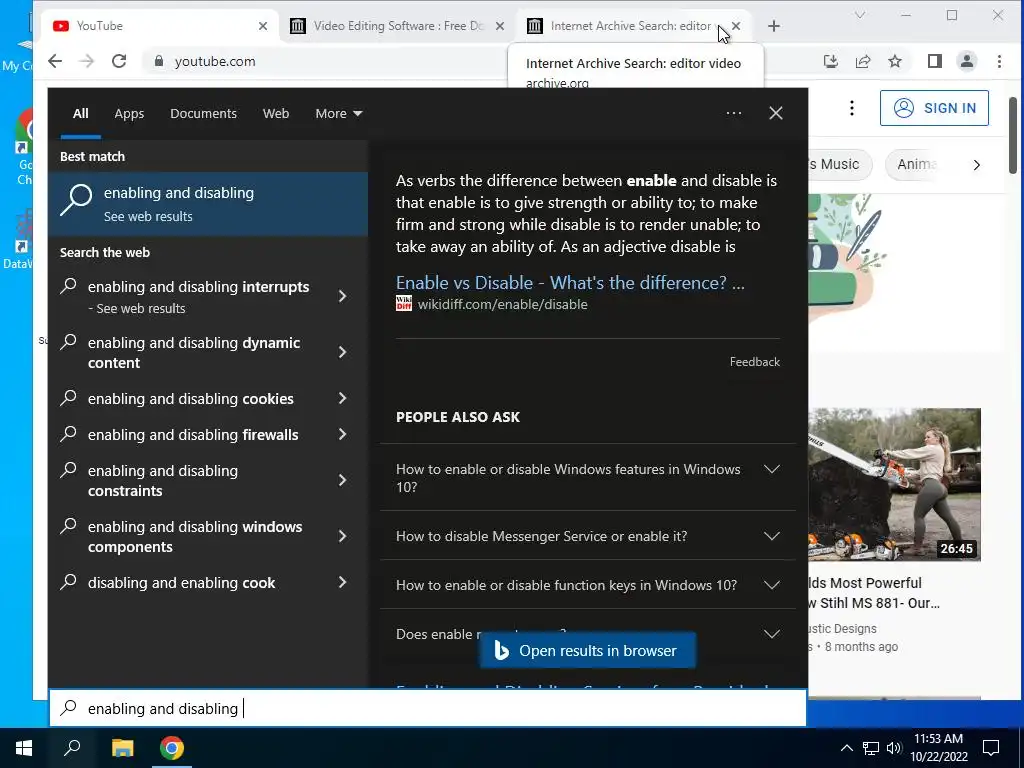Image resolution: width=1024 pixels, height=768 pixels.
Task: Open search options three-dot menu
Action: coord(733,113)
